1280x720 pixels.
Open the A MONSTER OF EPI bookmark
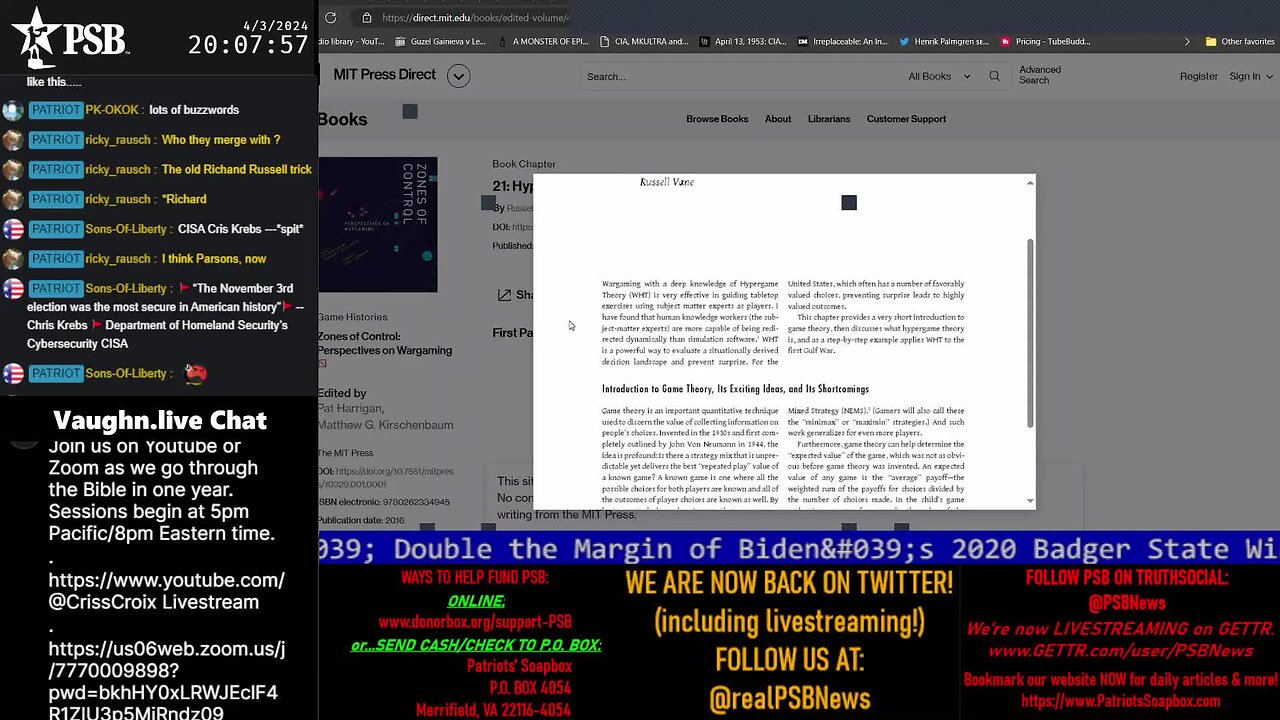coord(543,42)
